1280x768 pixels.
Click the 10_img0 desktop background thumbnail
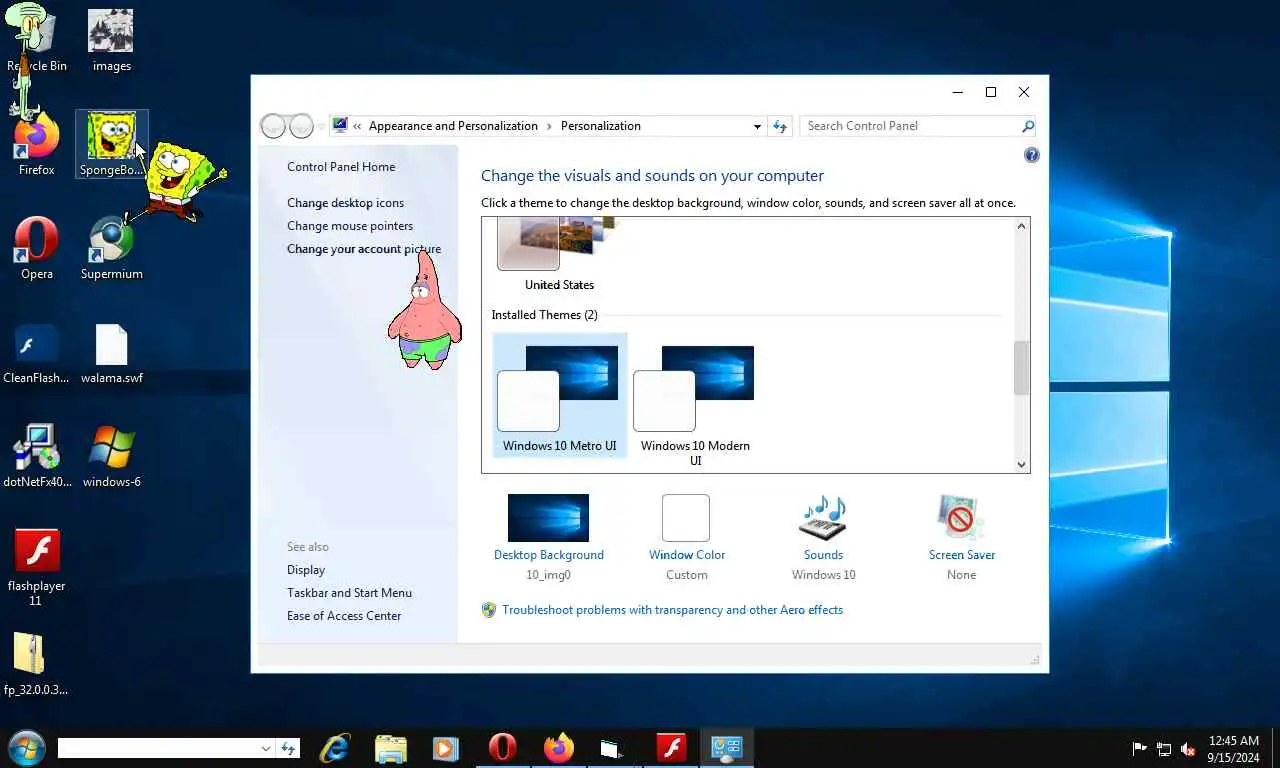[548, 518]
